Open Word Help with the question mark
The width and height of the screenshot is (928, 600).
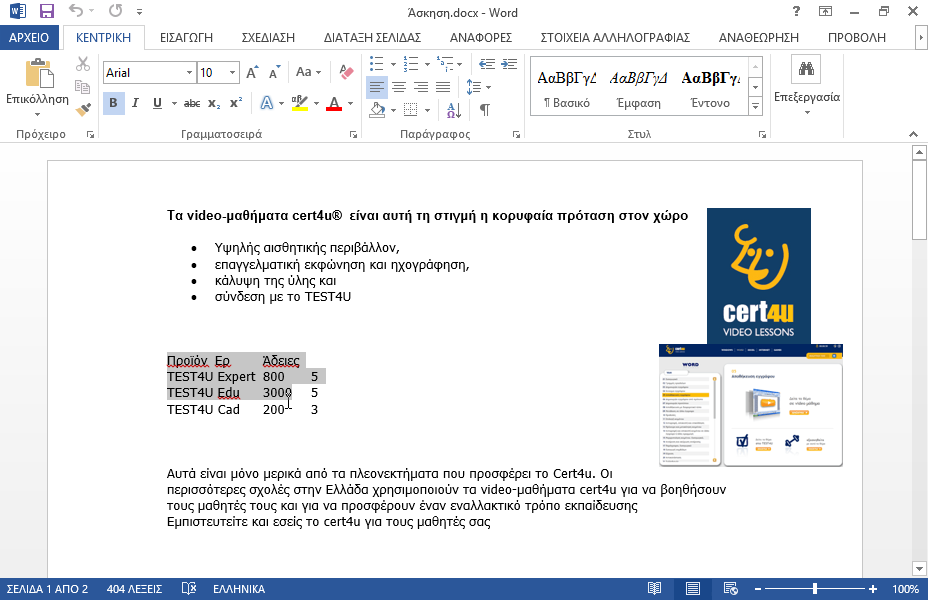tap(796, 11)
